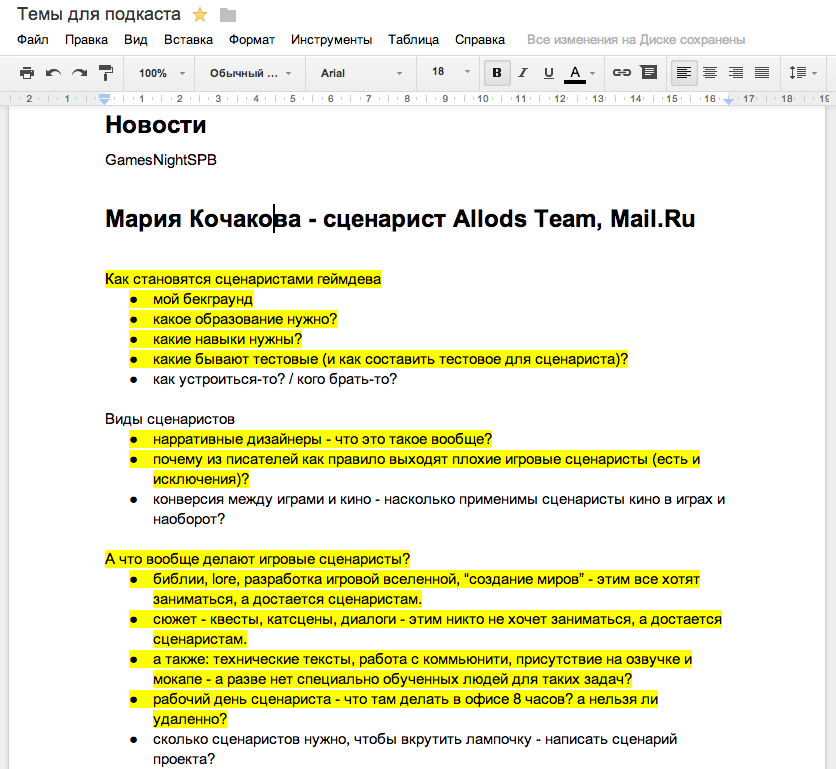Toggle italic formatting
Image resolution: width=836 pixels, height=769 pixels.
[523, 73]
